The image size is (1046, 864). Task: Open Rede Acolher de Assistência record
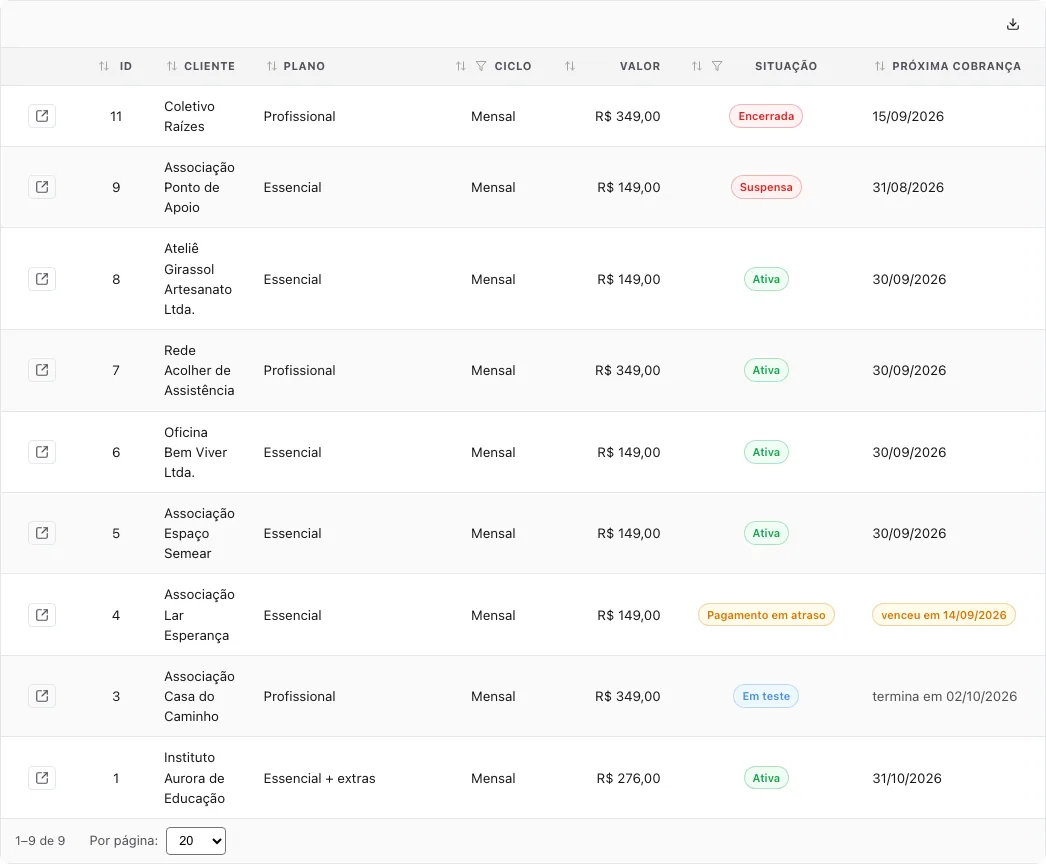[42, 370]
